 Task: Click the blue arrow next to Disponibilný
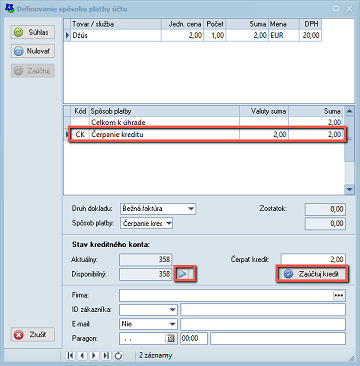(182, 274)
